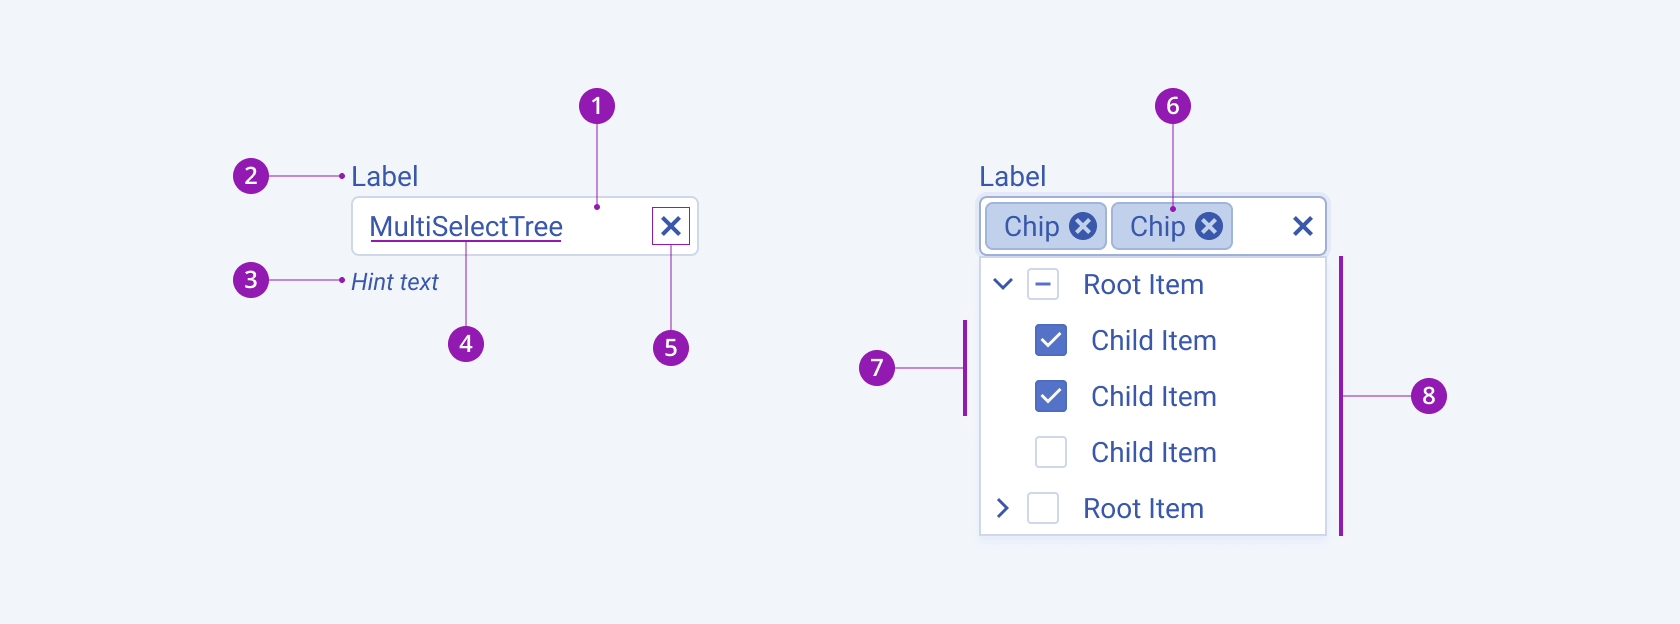Select the Root Item tree row

tap(1143, 284)
